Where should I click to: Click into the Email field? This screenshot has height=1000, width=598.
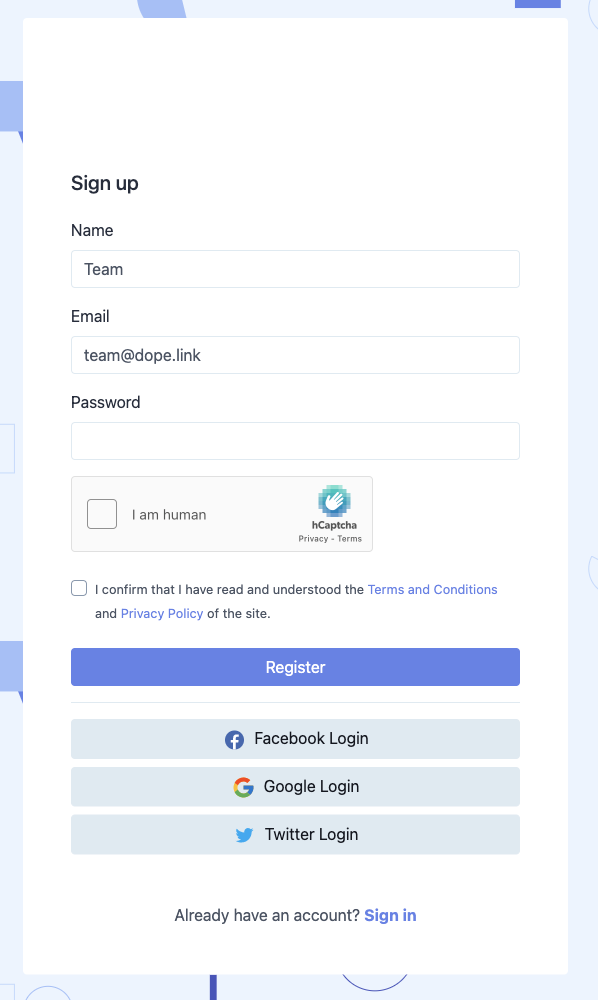pos(295,355)
